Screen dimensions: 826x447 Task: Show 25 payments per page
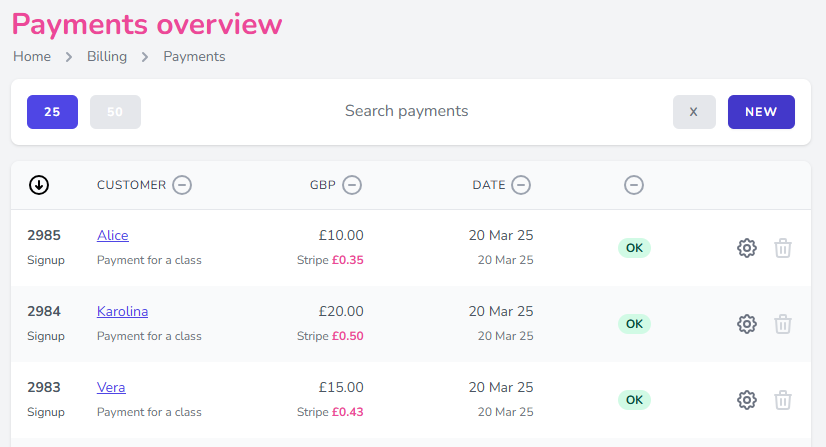52,112
